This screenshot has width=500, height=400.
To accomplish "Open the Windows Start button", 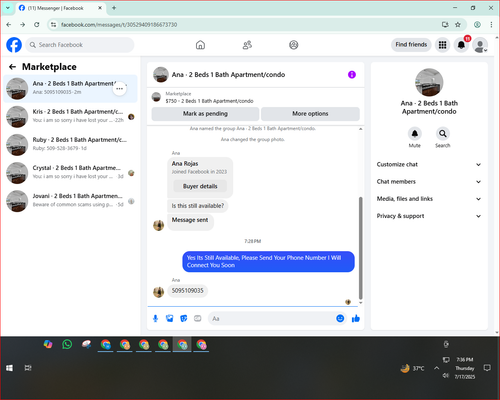I will point(9,368).
